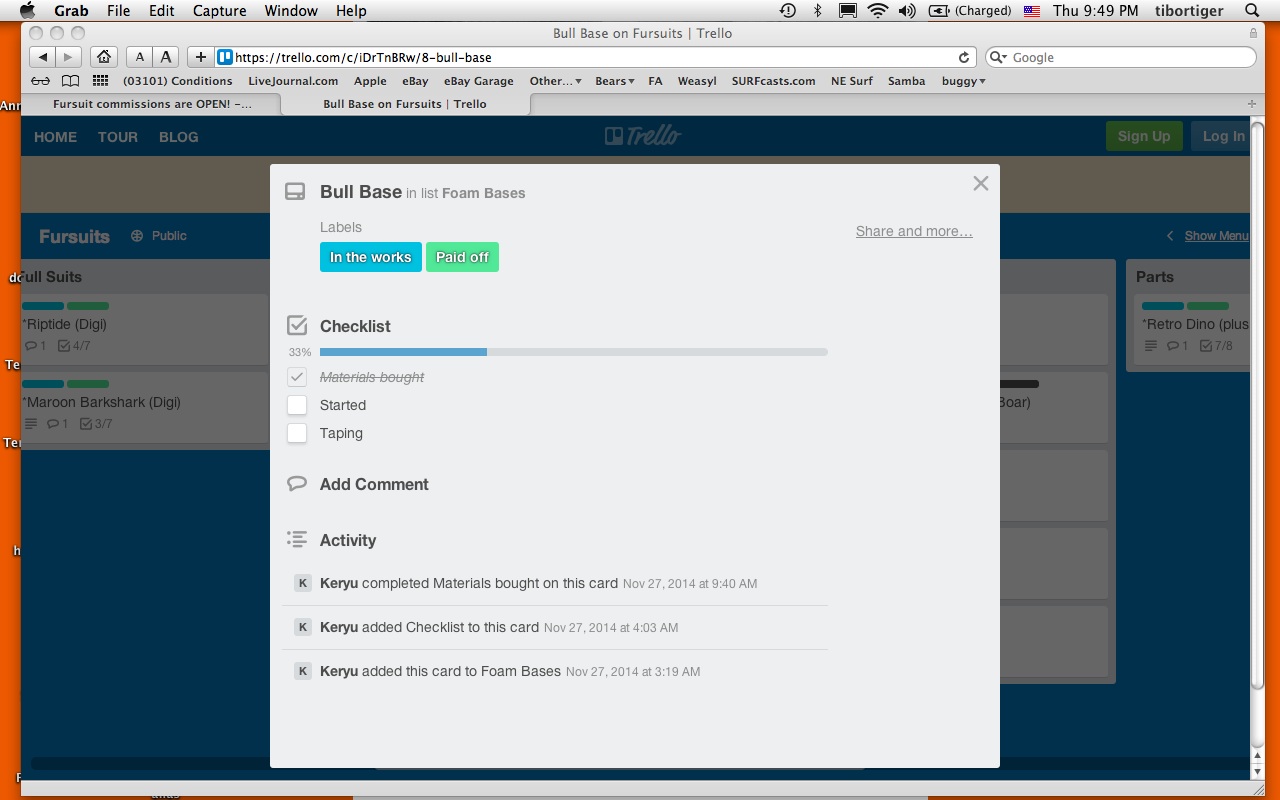Open the bookmarks book icon

pos(70,81)
